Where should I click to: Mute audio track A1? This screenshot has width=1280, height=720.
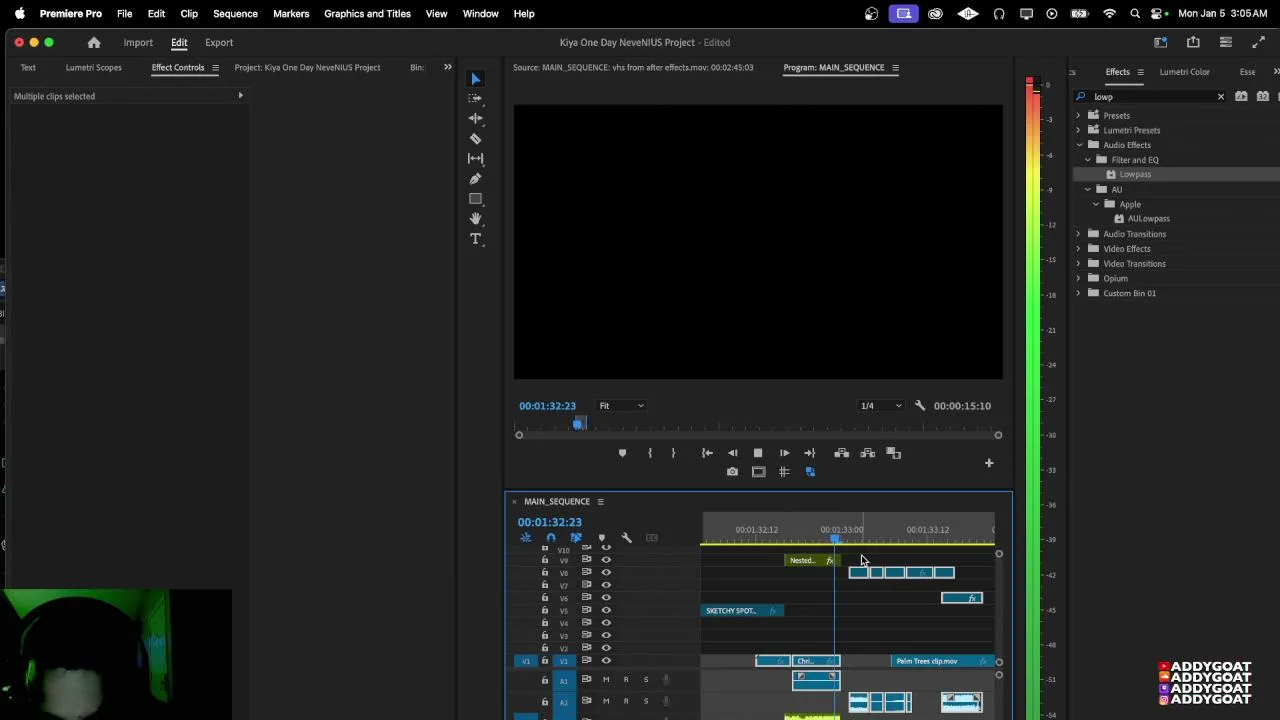[x=606, y=680]
